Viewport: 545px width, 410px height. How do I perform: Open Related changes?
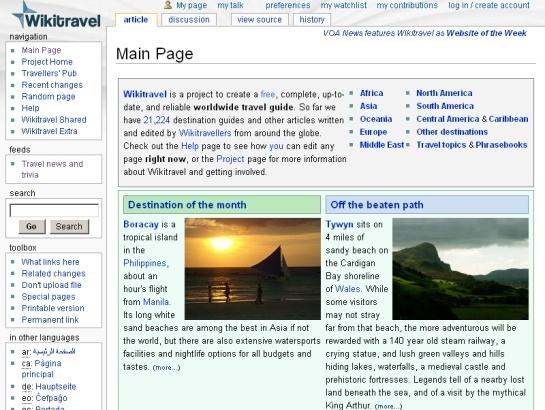[53, 273]
